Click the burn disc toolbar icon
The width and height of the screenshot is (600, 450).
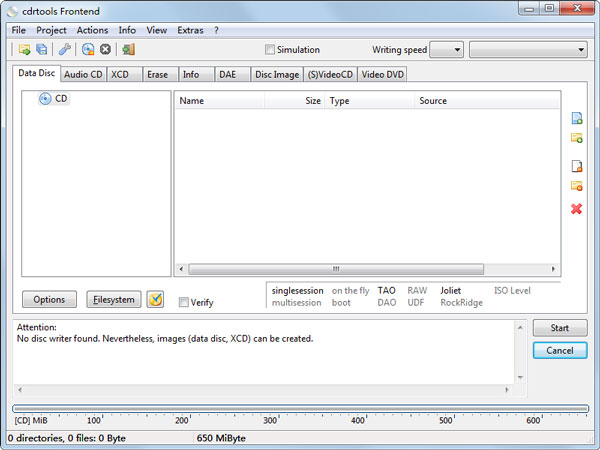pyautogui.click(x=88, y=49)
